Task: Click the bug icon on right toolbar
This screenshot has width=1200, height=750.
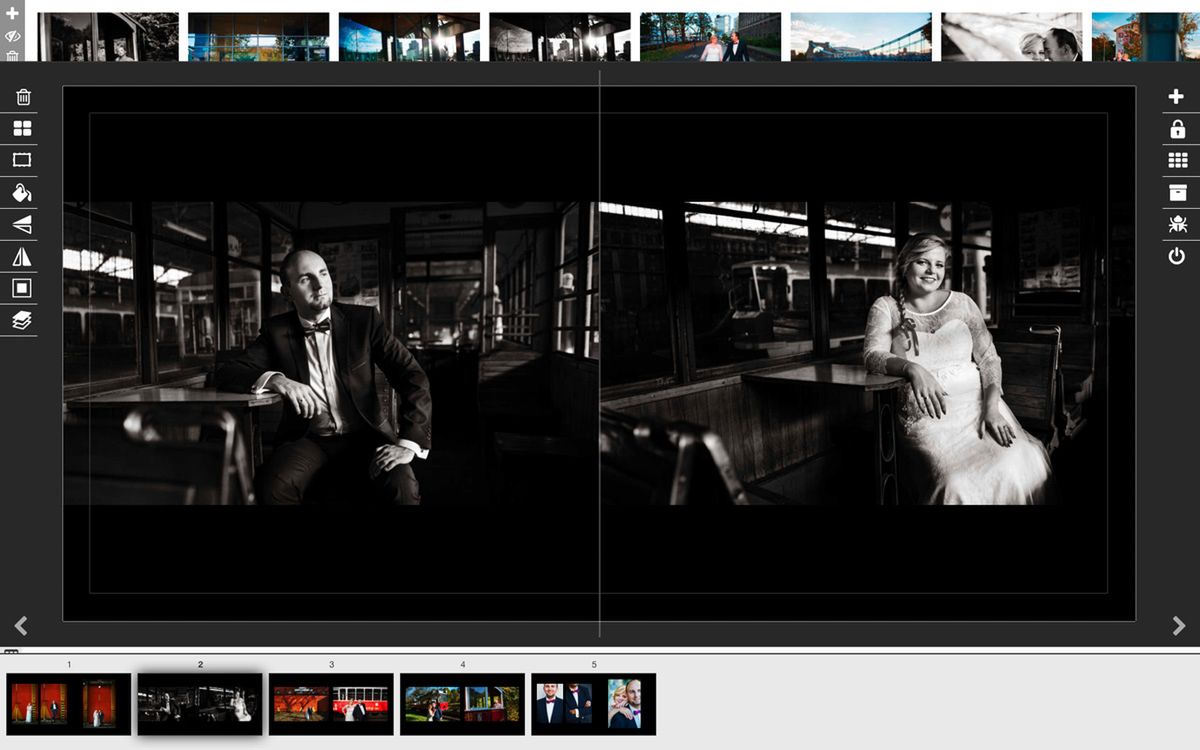Action: pyautogui.click(x=1177, y=224)
